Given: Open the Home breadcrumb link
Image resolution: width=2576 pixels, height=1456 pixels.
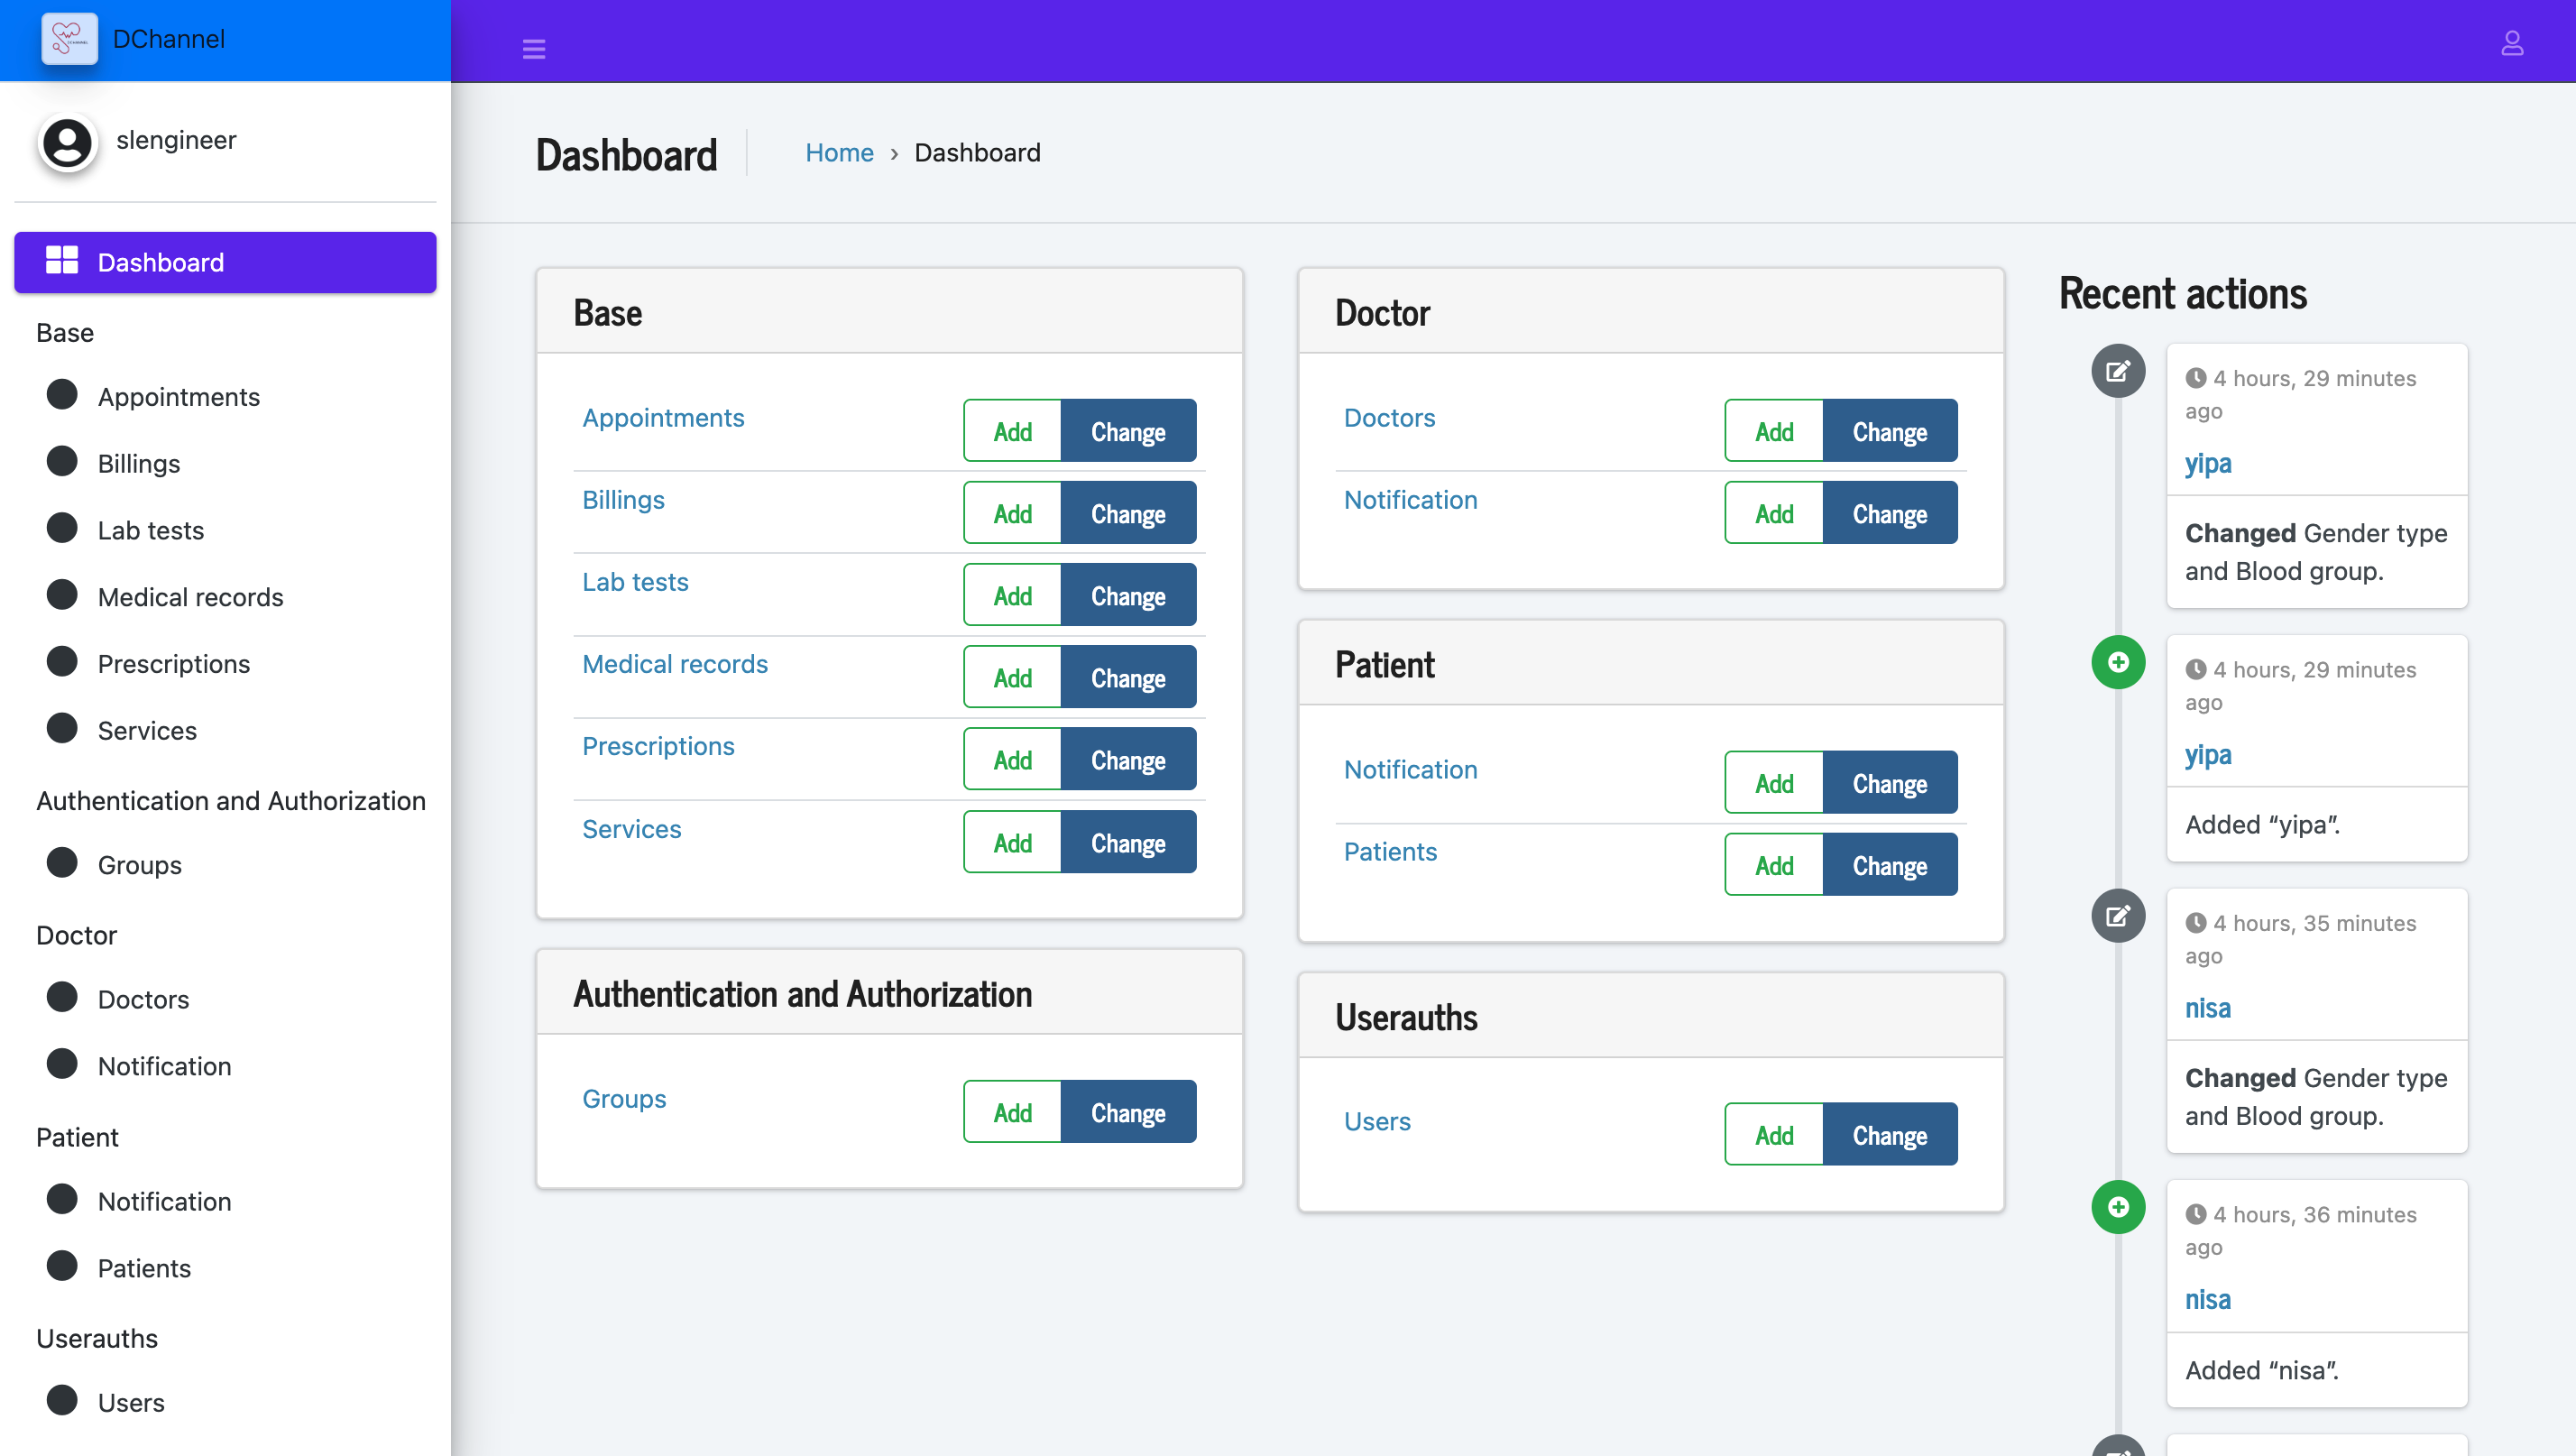Looking at the screenshot, I should coord(838,152).
